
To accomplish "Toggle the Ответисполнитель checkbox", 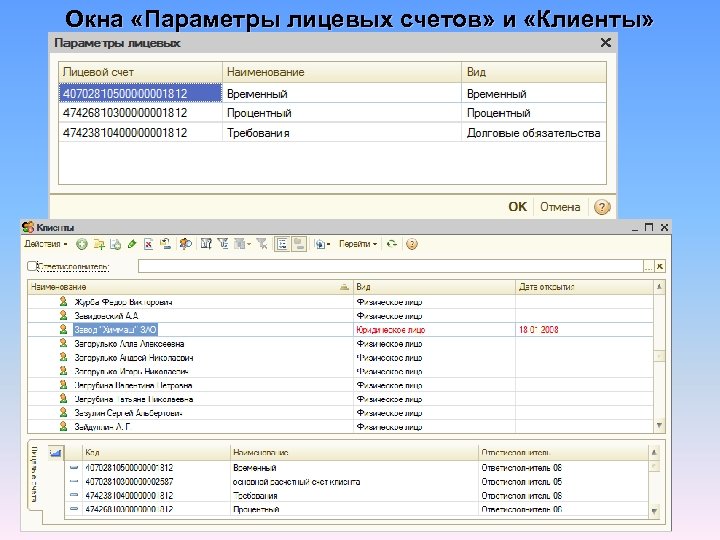I will (x=32, y=266).
